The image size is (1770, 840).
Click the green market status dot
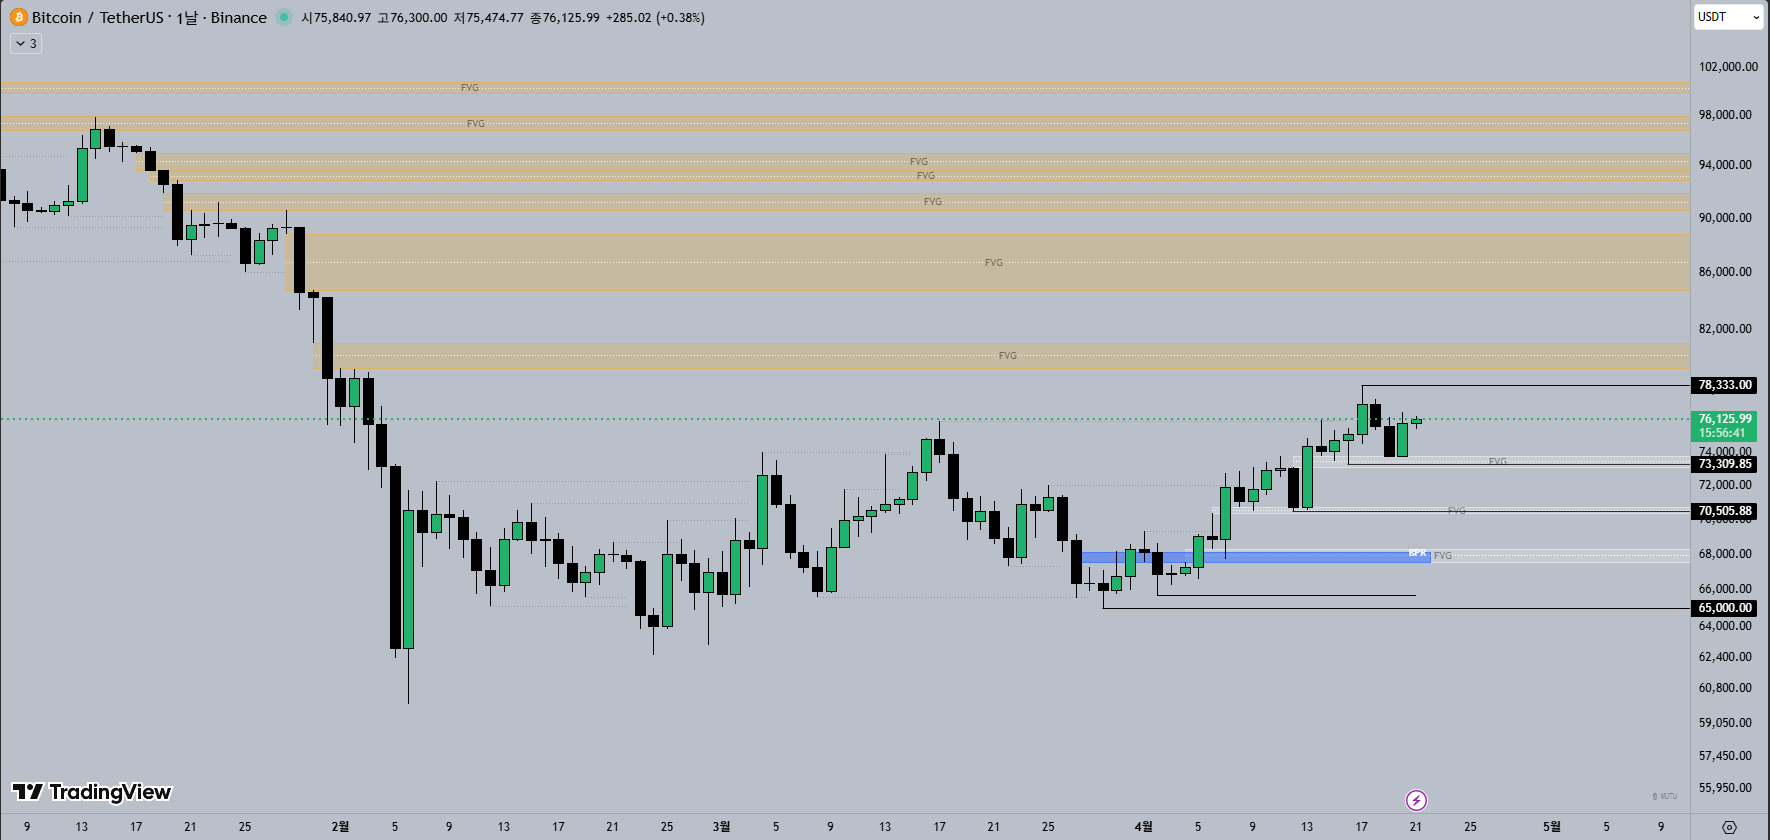click(x=284, y=17)
